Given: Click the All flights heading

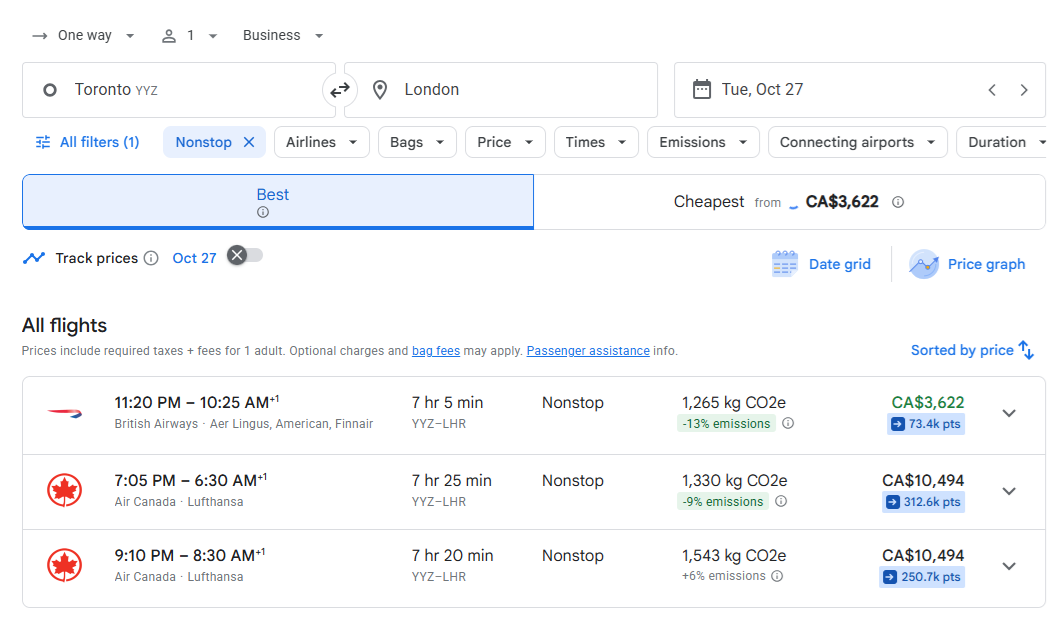Looking at the screenshot, I should pyautogui.click(x=64, y=326).
